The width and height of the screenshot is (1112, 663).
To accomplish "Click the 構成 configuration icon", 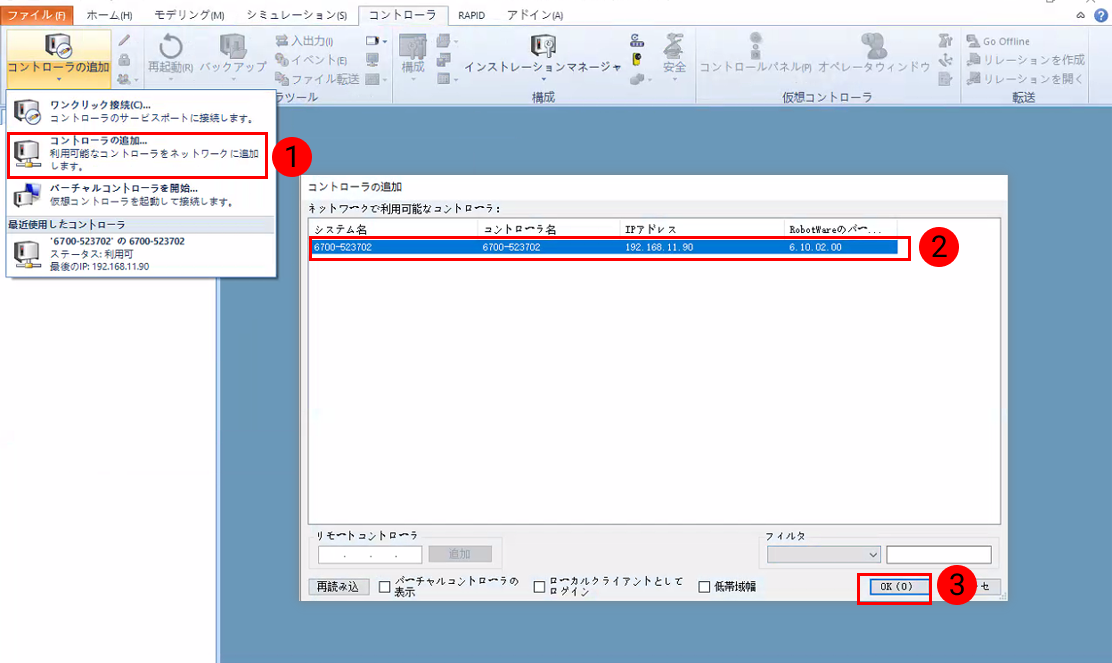I will pyautogui.click(x=412, y=46).
